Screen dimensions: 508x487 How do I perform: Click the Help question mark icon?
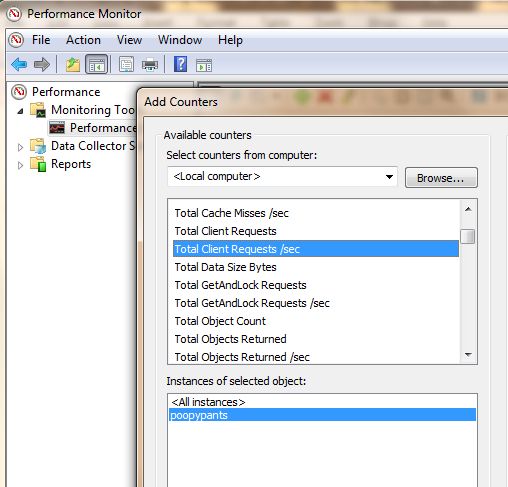[x=180, y=64]
